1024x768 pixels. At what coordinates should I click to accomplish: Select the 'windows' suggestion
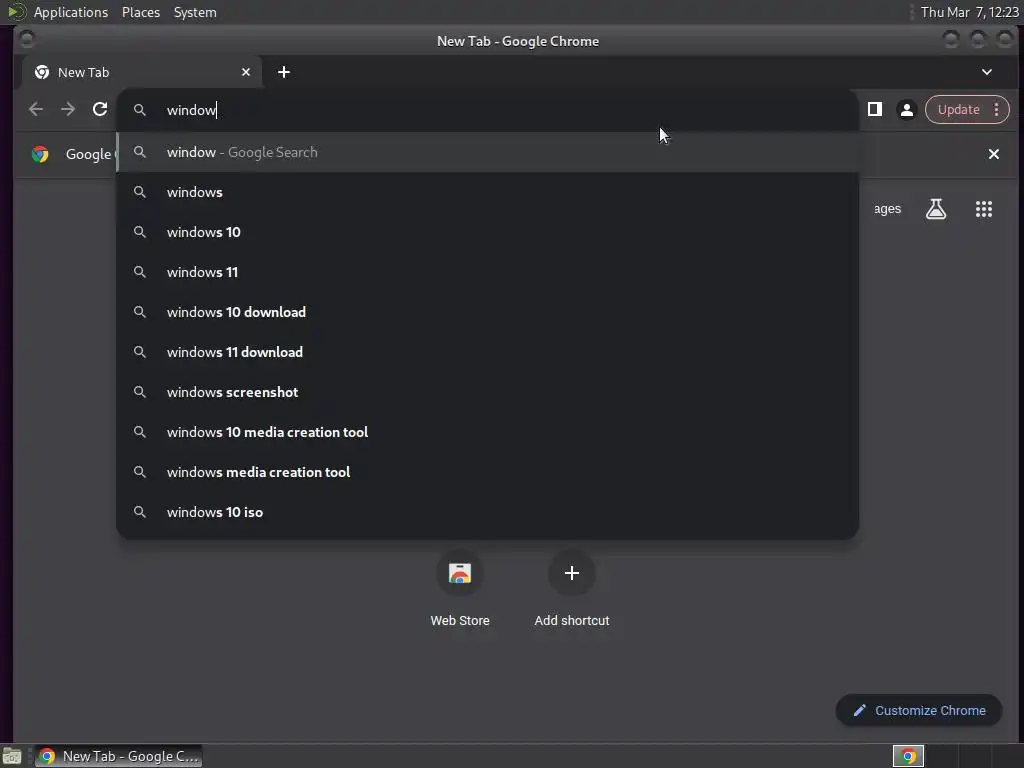tap(487, 192)
